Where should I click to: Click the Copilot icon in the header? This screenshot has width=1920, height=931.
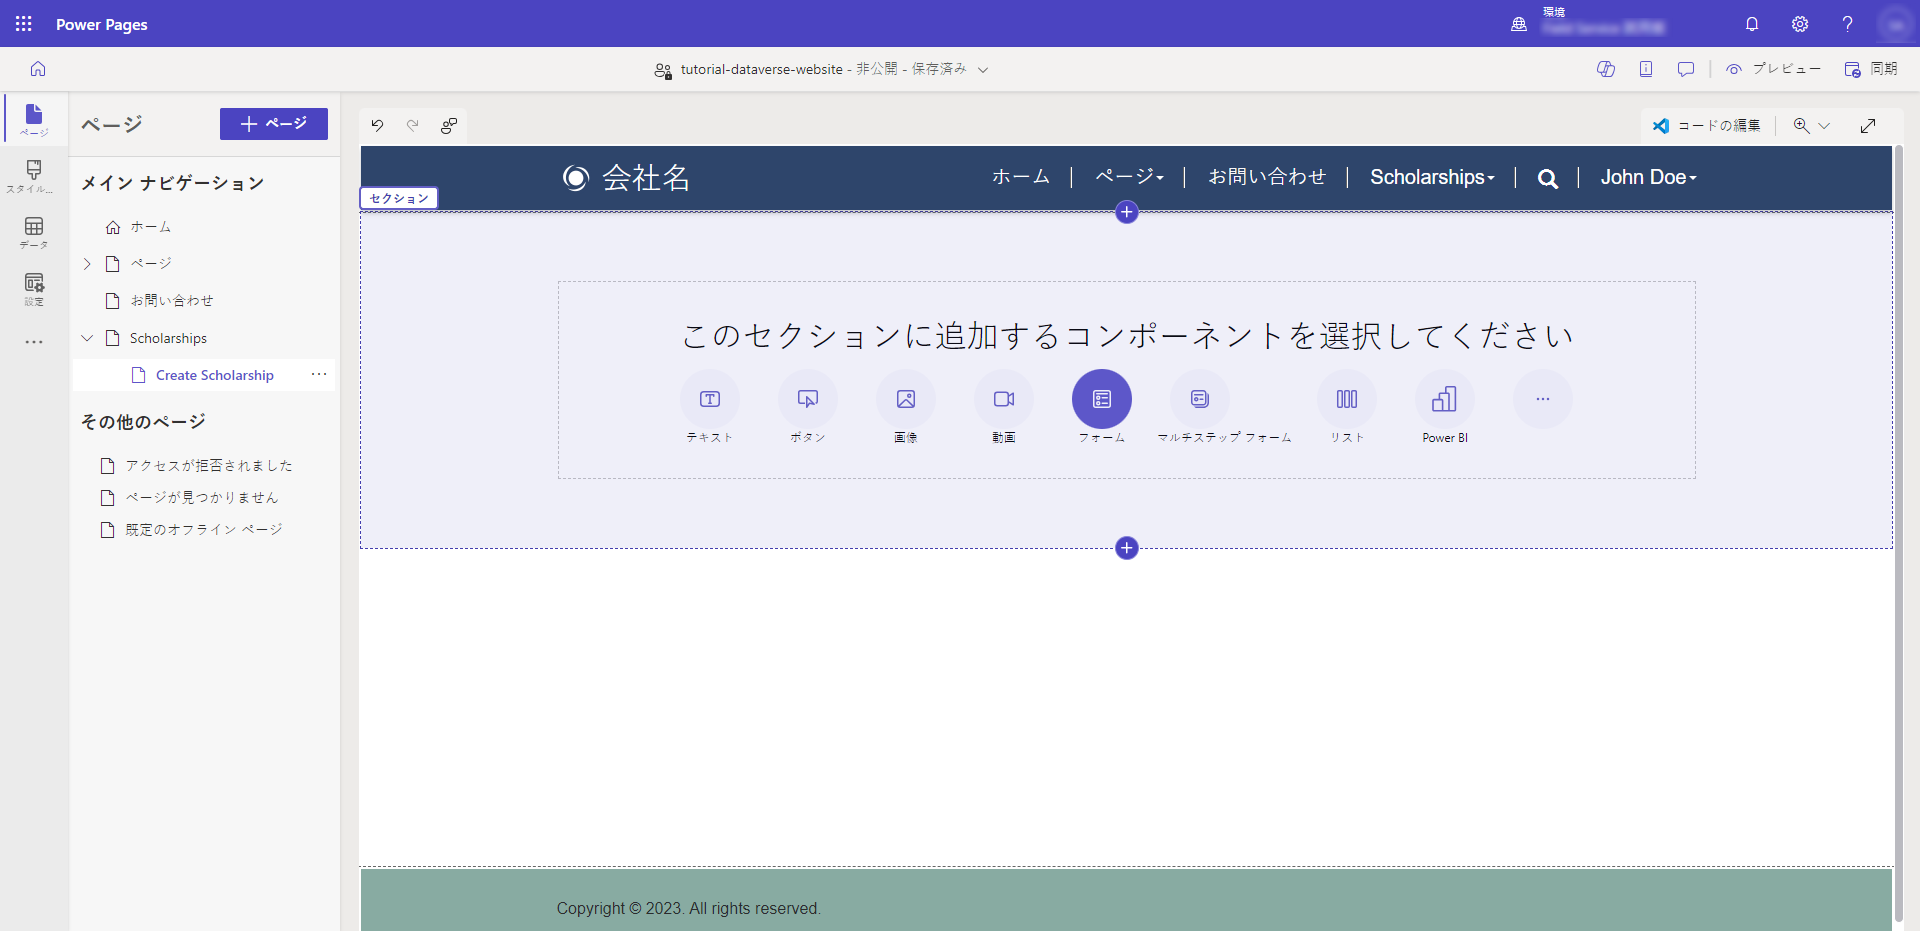(1606, 69)
